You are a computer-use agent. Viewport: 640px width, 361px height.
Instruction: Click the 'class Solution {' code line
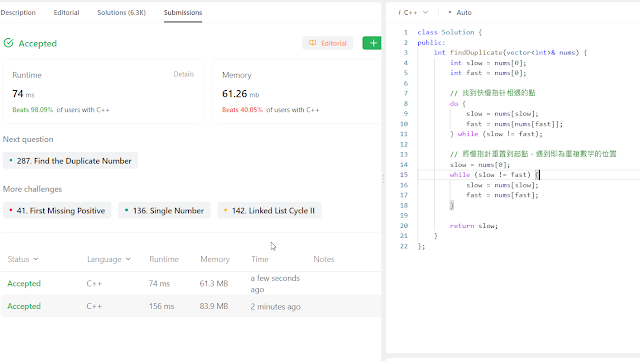point(449,32)
